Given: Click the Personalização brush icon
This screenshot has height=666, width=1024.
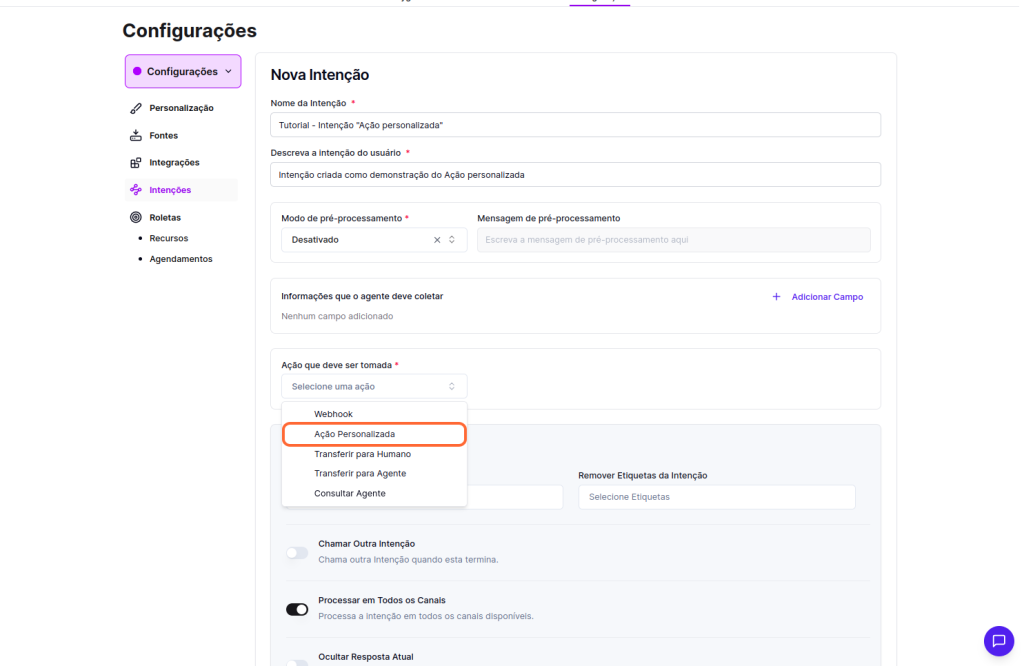Looking at the screenshot, I should [x=136, y=108].
